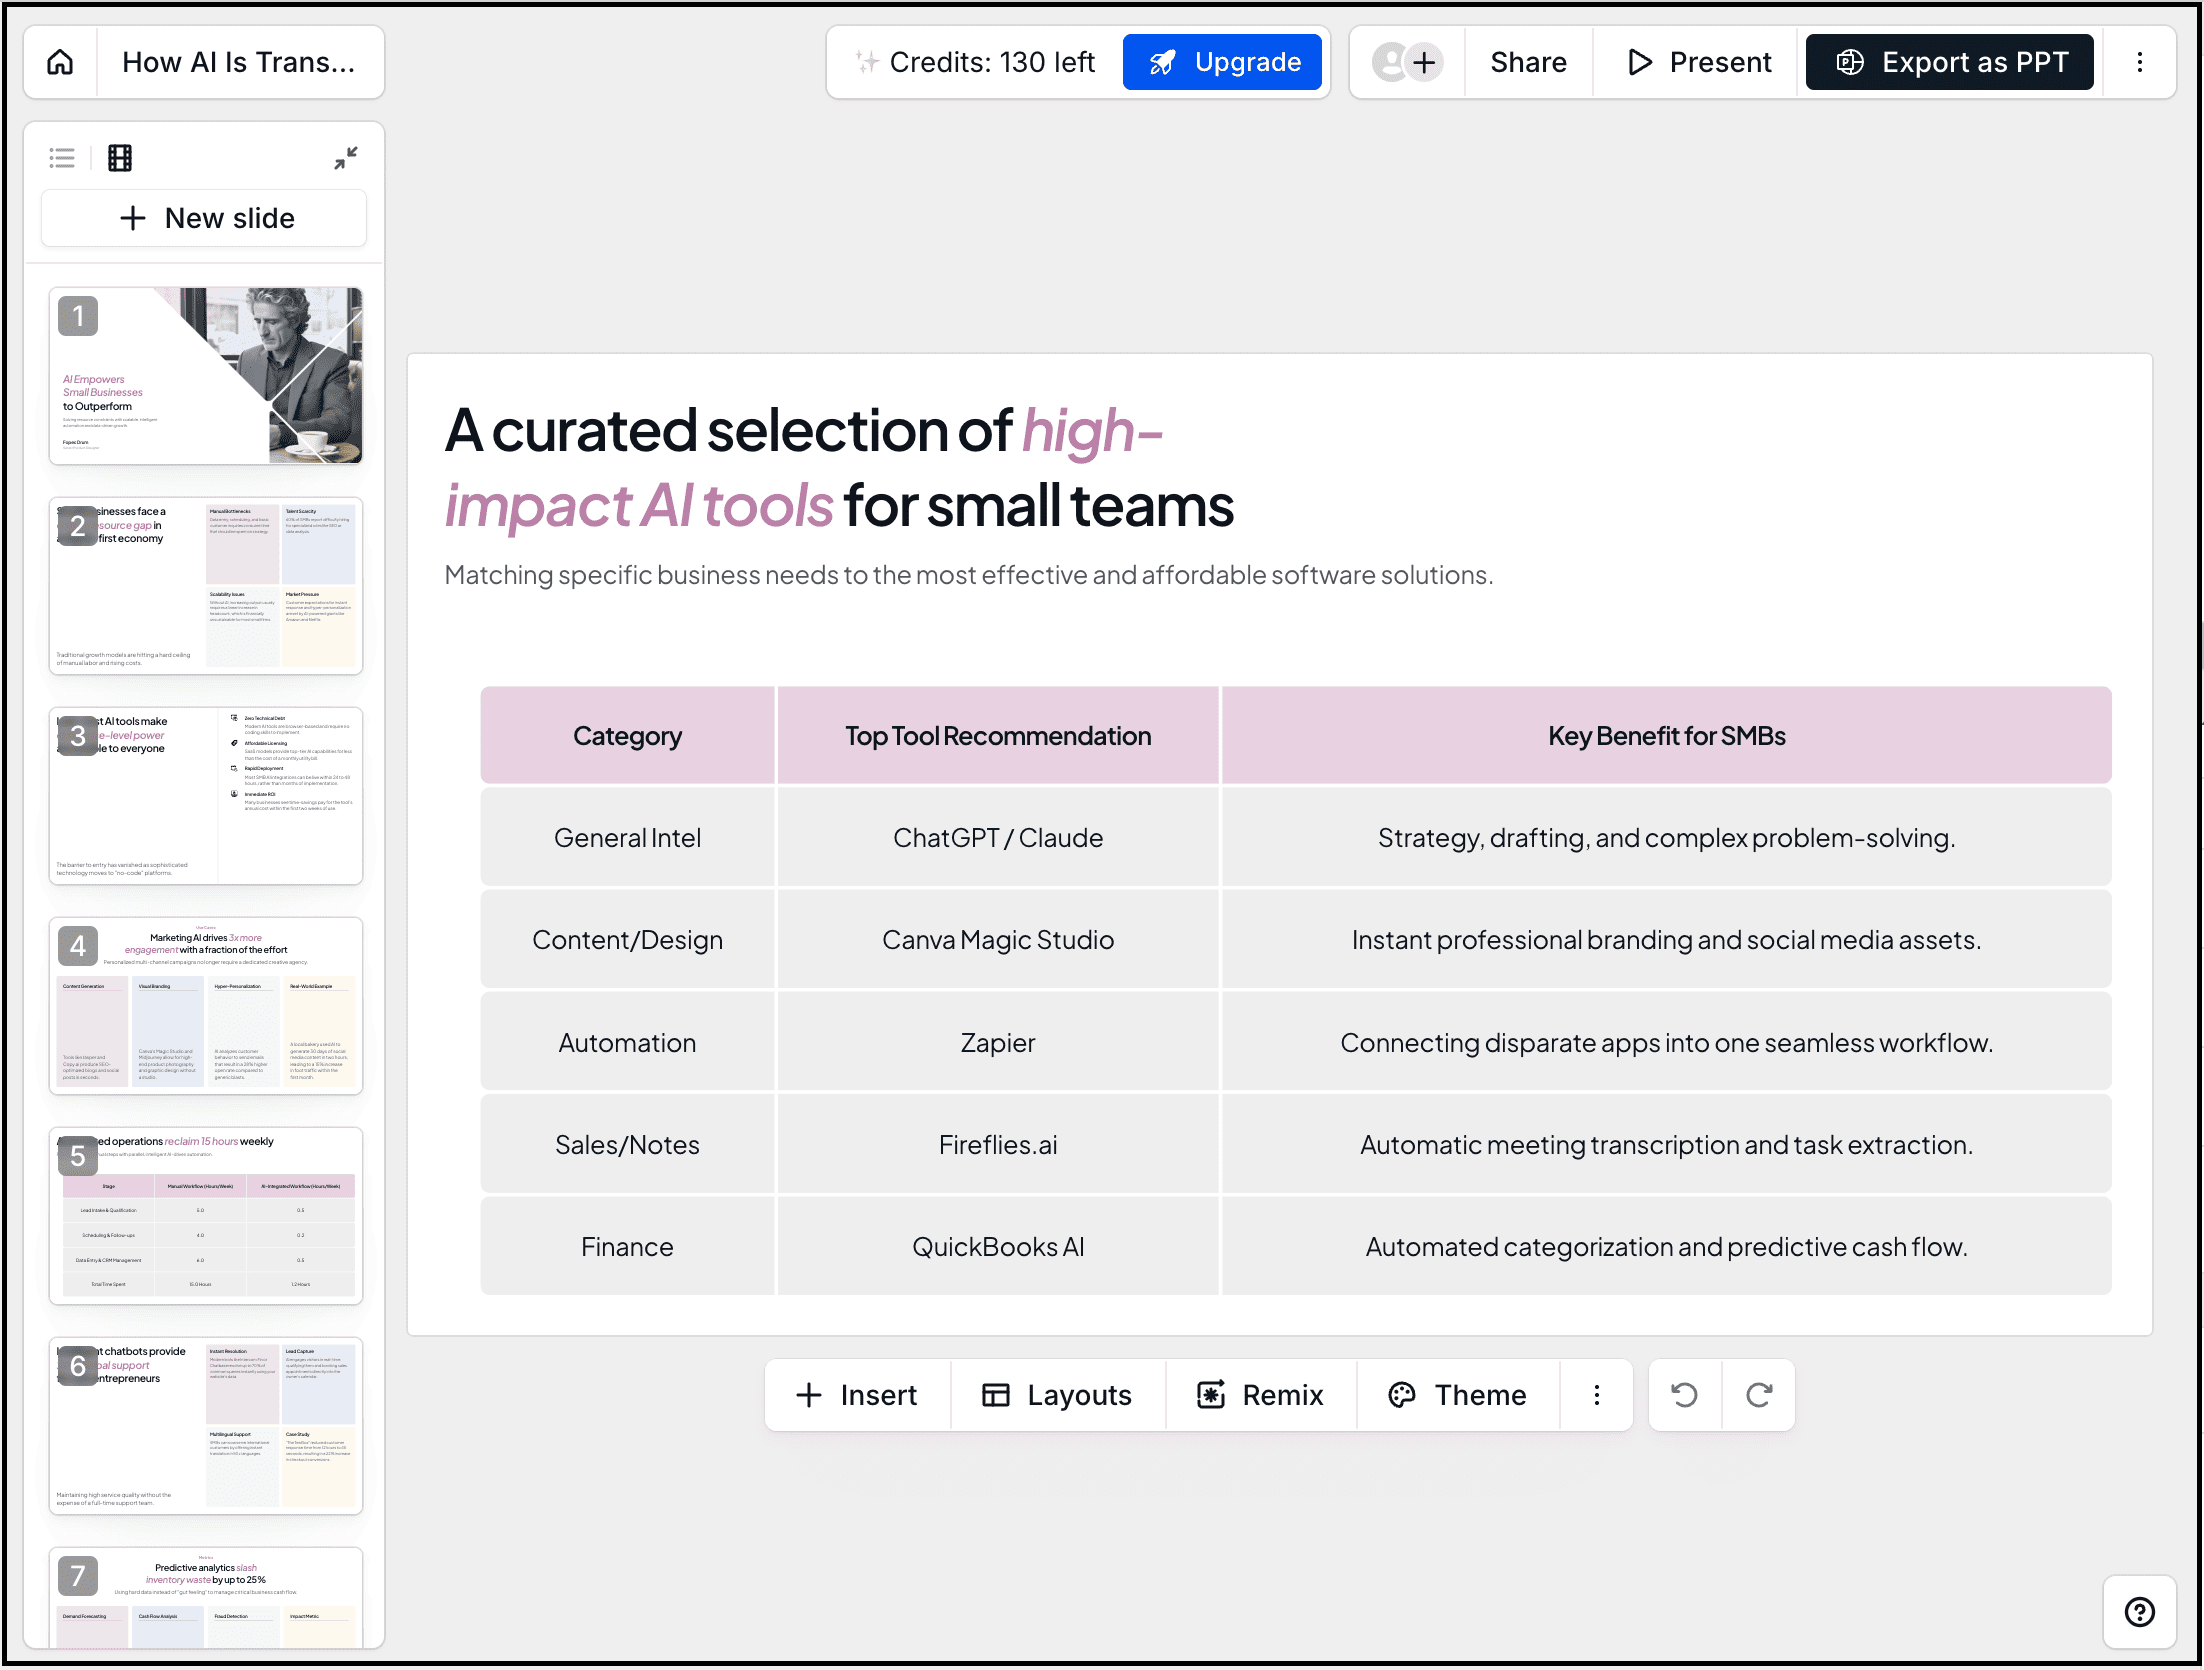Select slide 7 Predictive analytics thumbnail
Screen dimensions: 2204x1670
point(206,1597)
